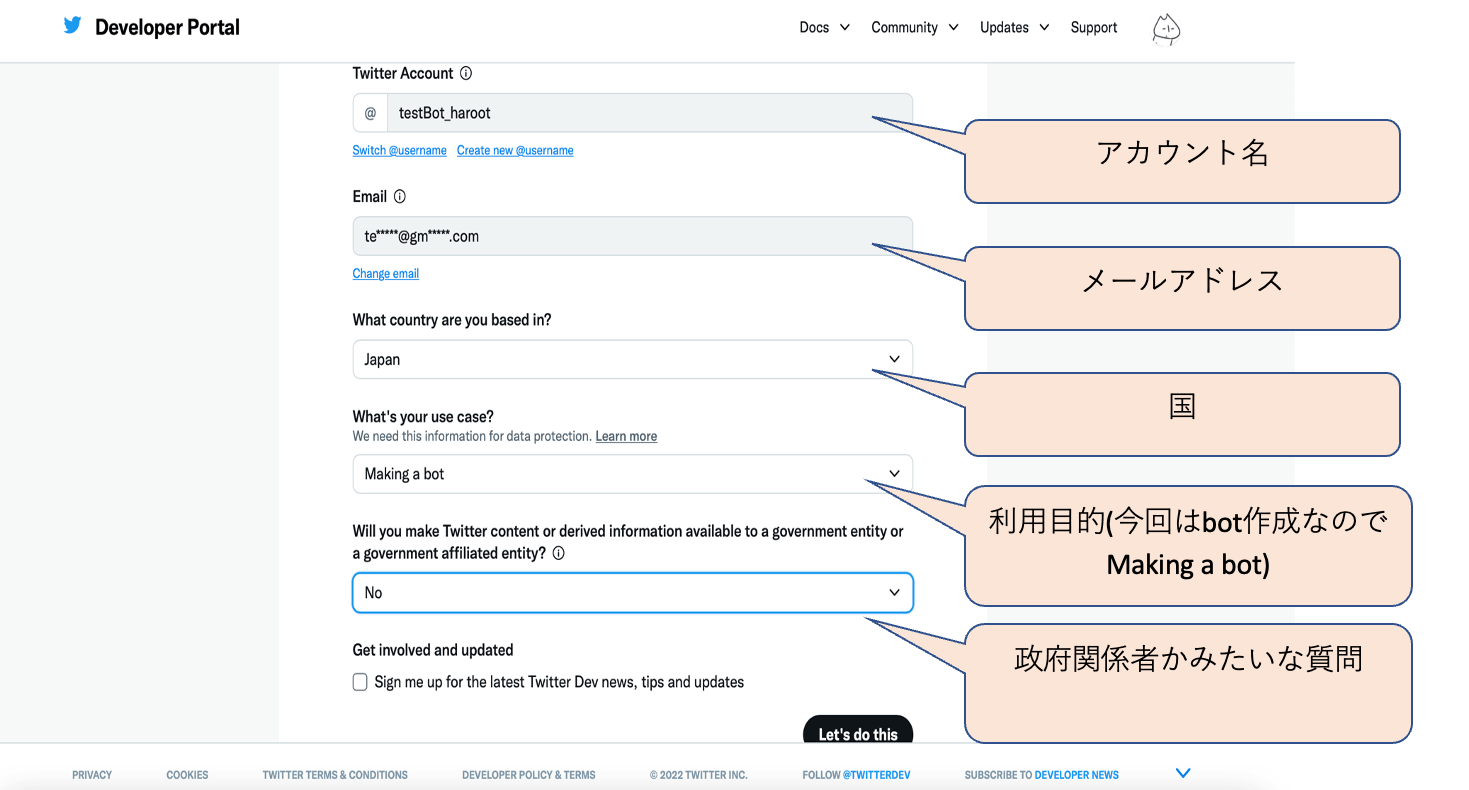Open Twitter Terms & Conditions footer link

click(335, 775)
